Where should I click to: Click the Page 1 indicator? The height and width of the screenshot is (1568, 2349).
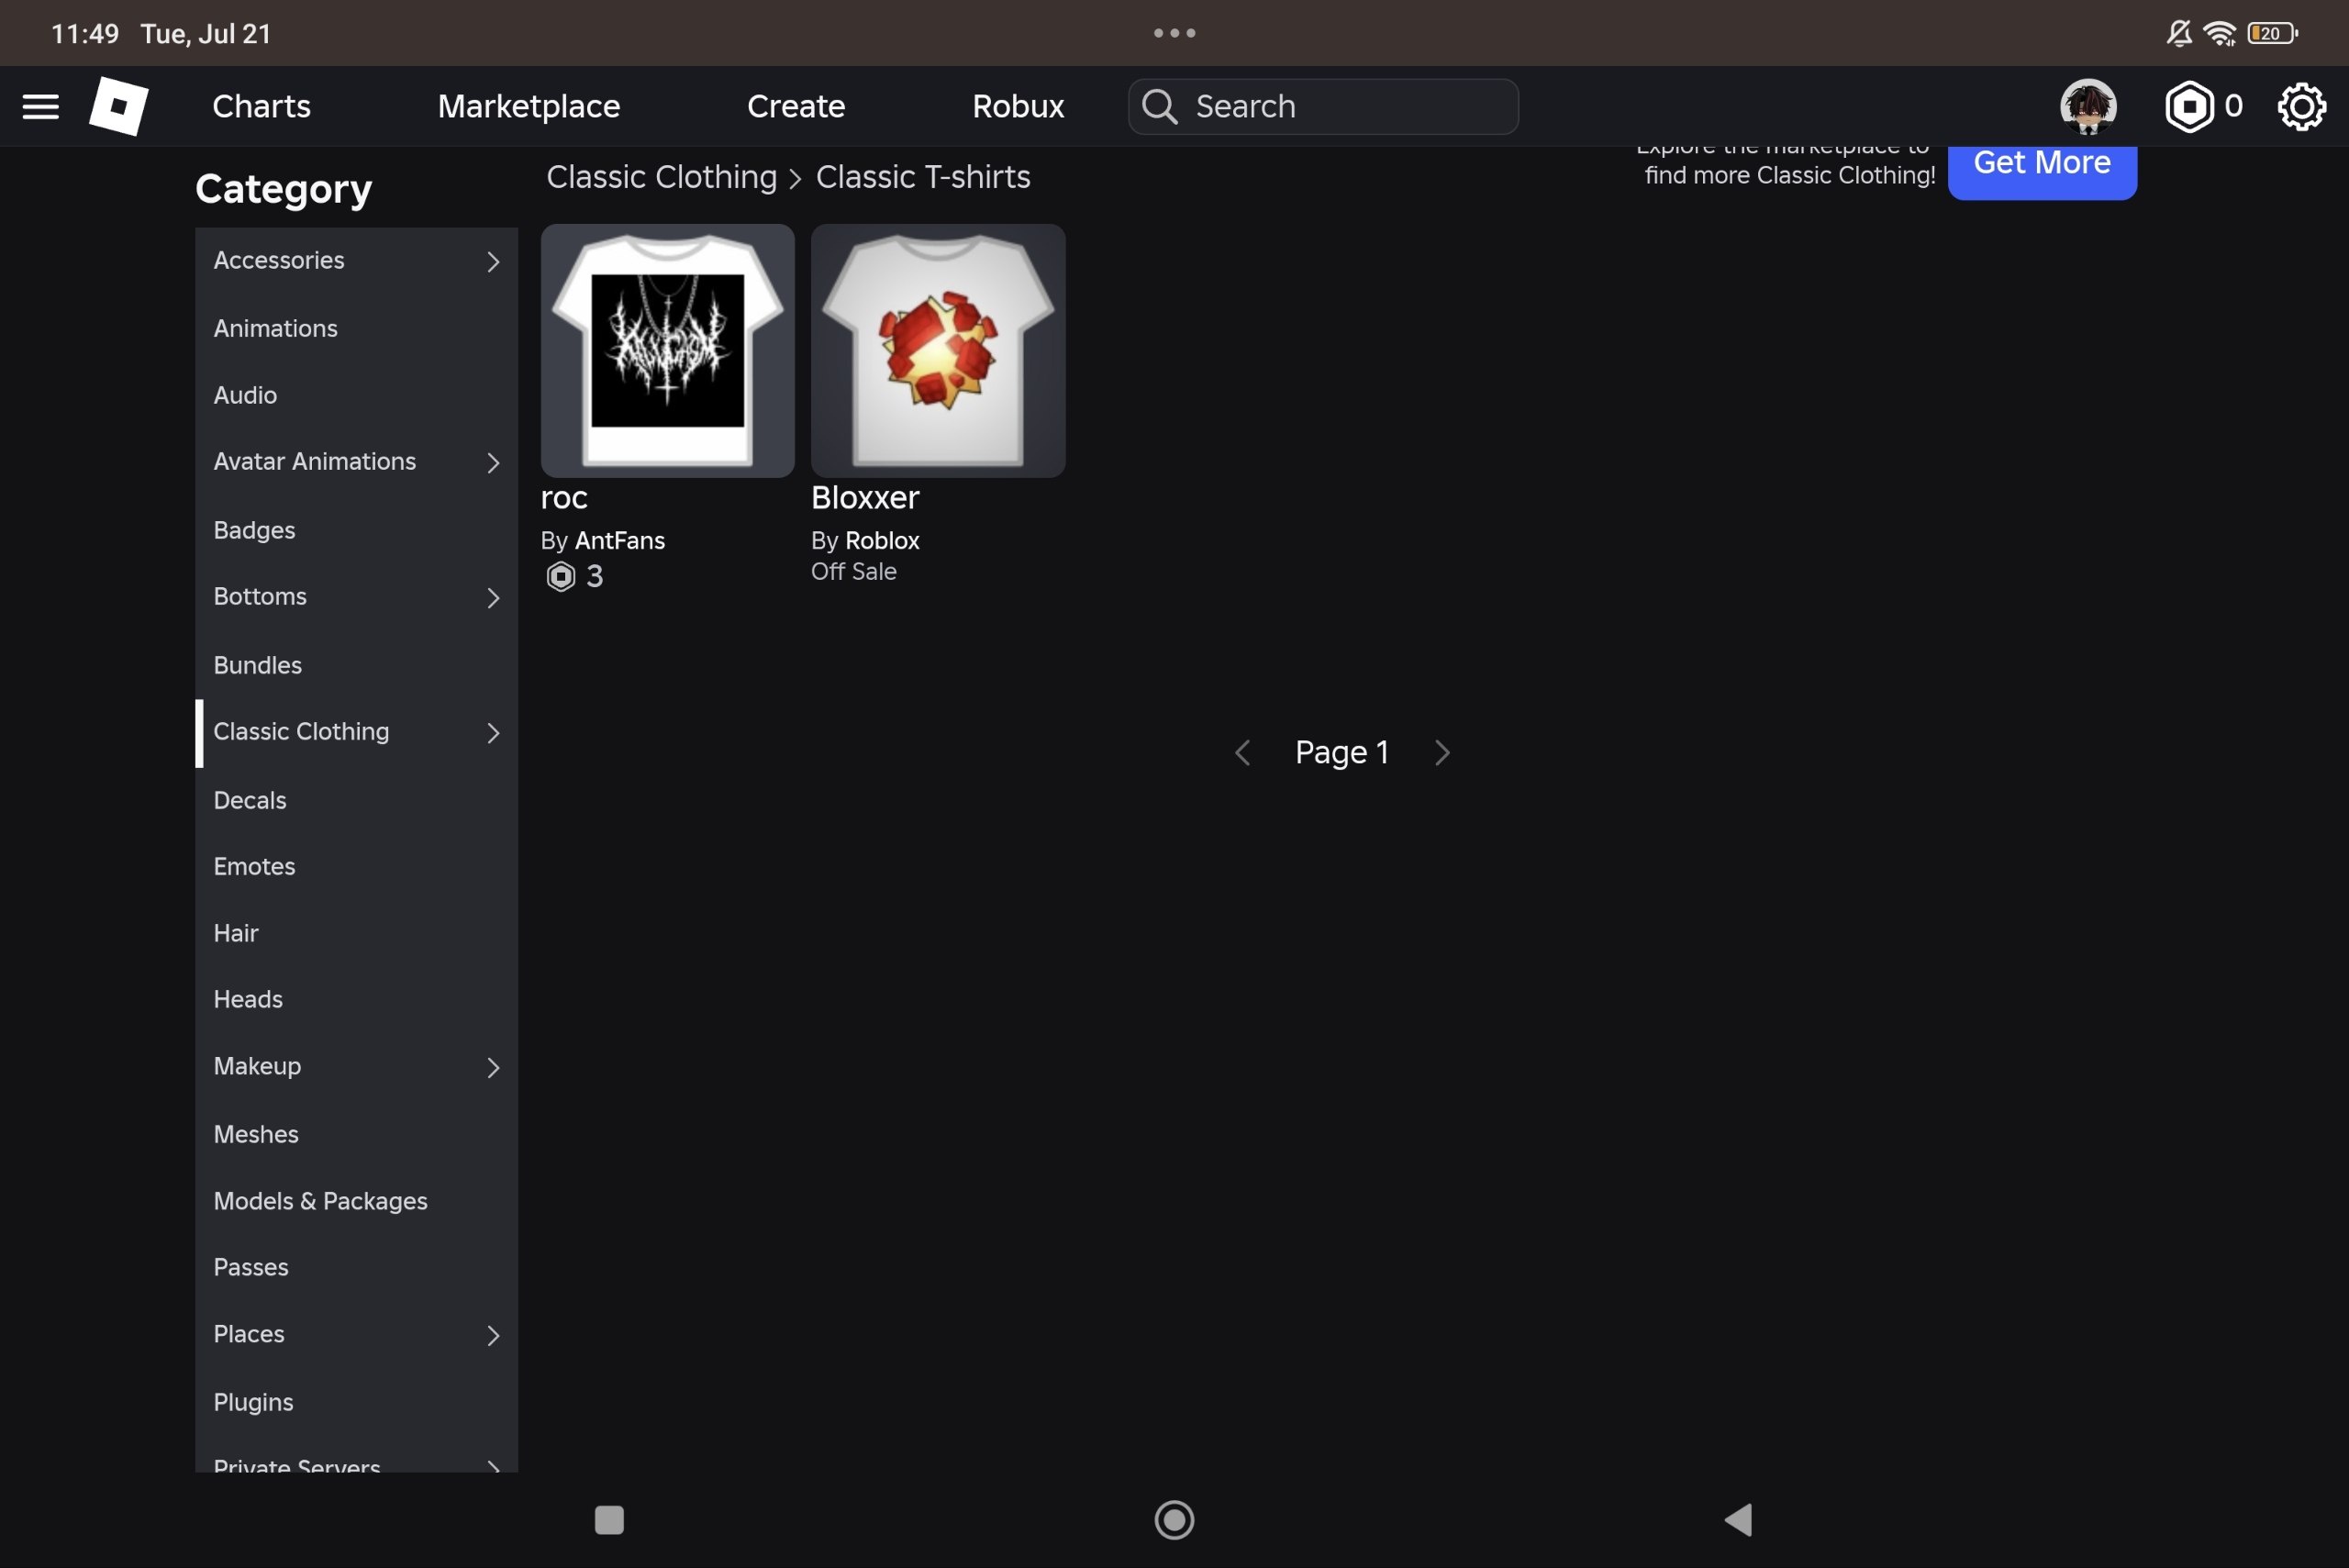point(1342,752)
